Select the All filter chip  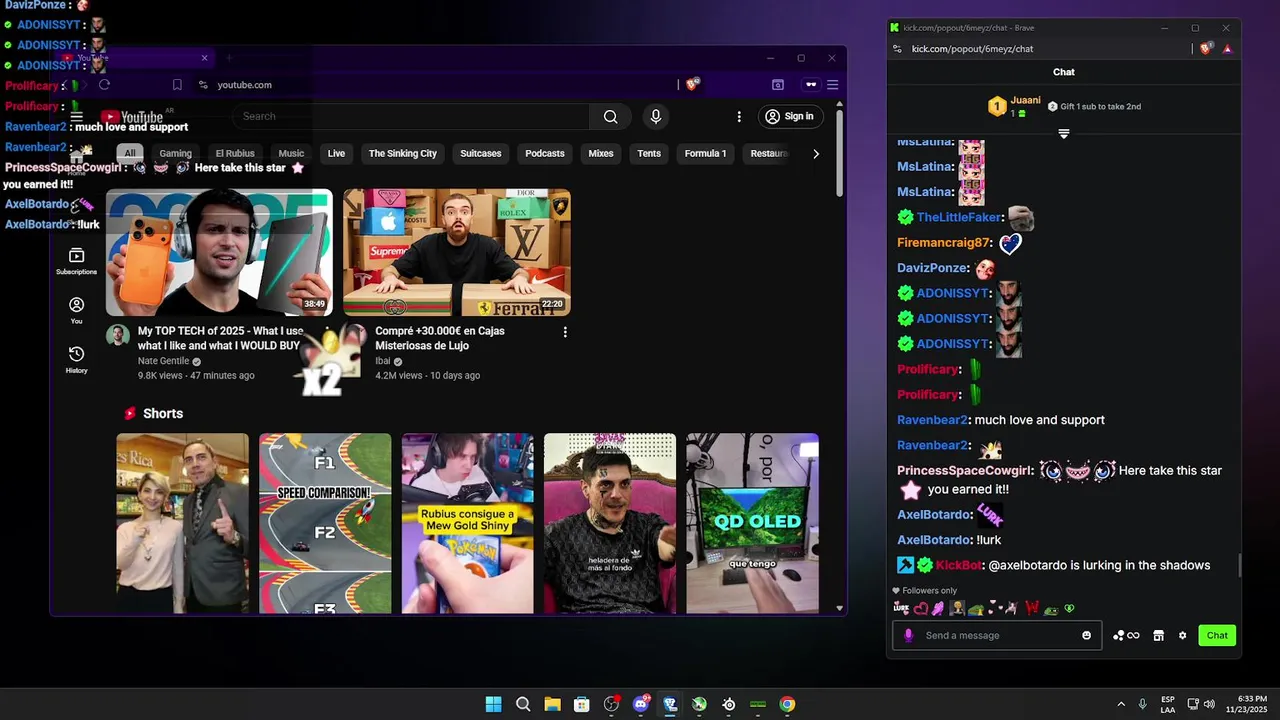point(130,154)
